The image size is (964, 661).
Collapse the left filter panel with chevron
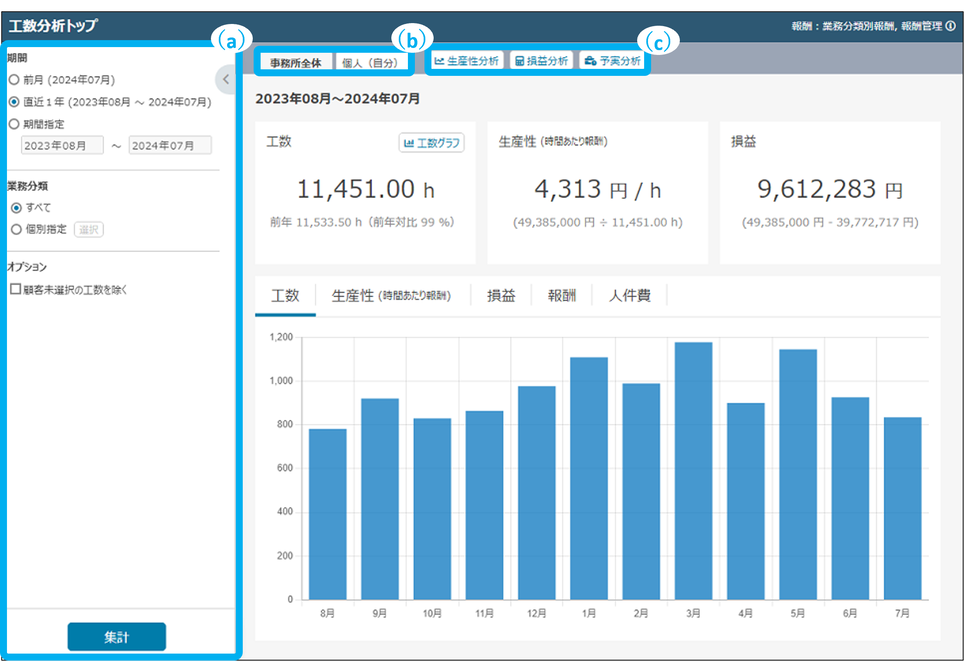pos(225,78)
